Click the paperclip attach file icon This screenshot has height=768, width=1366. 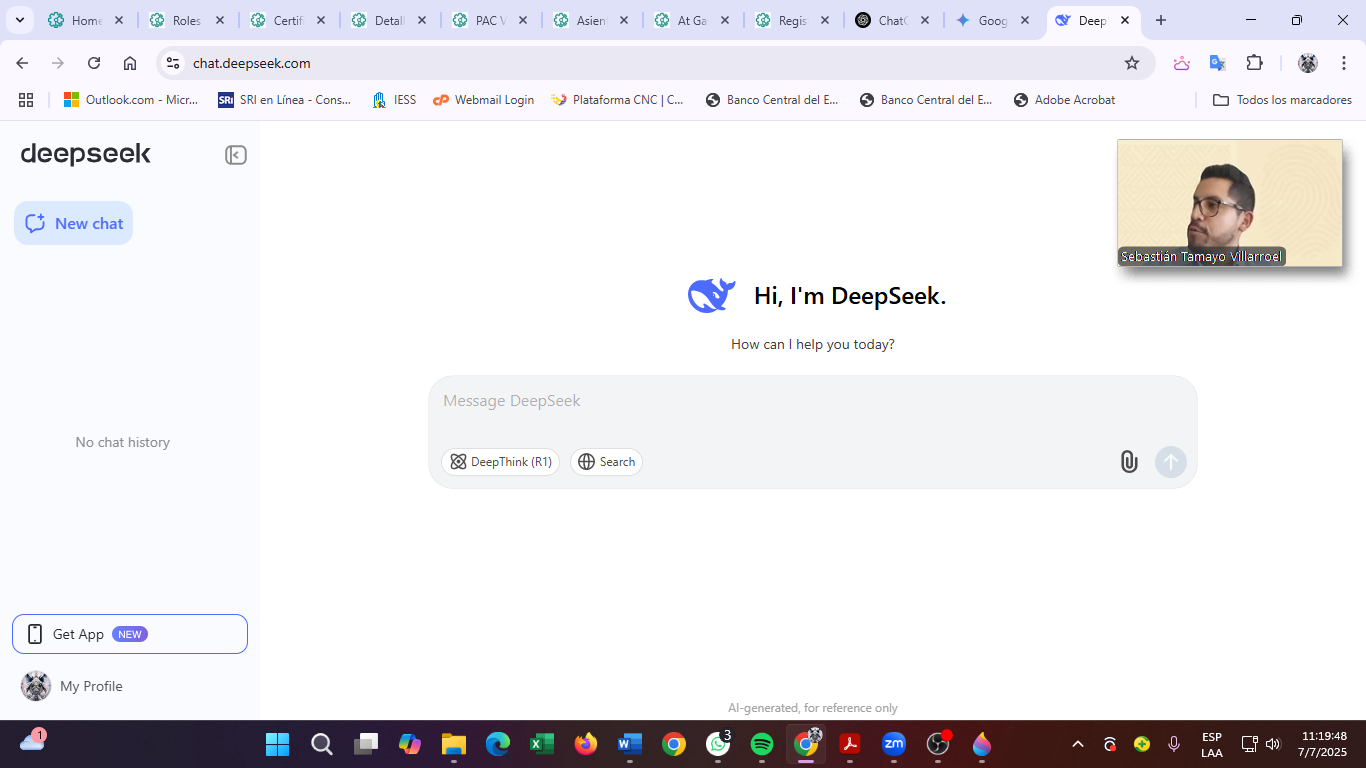click(x=1129, y=462)
